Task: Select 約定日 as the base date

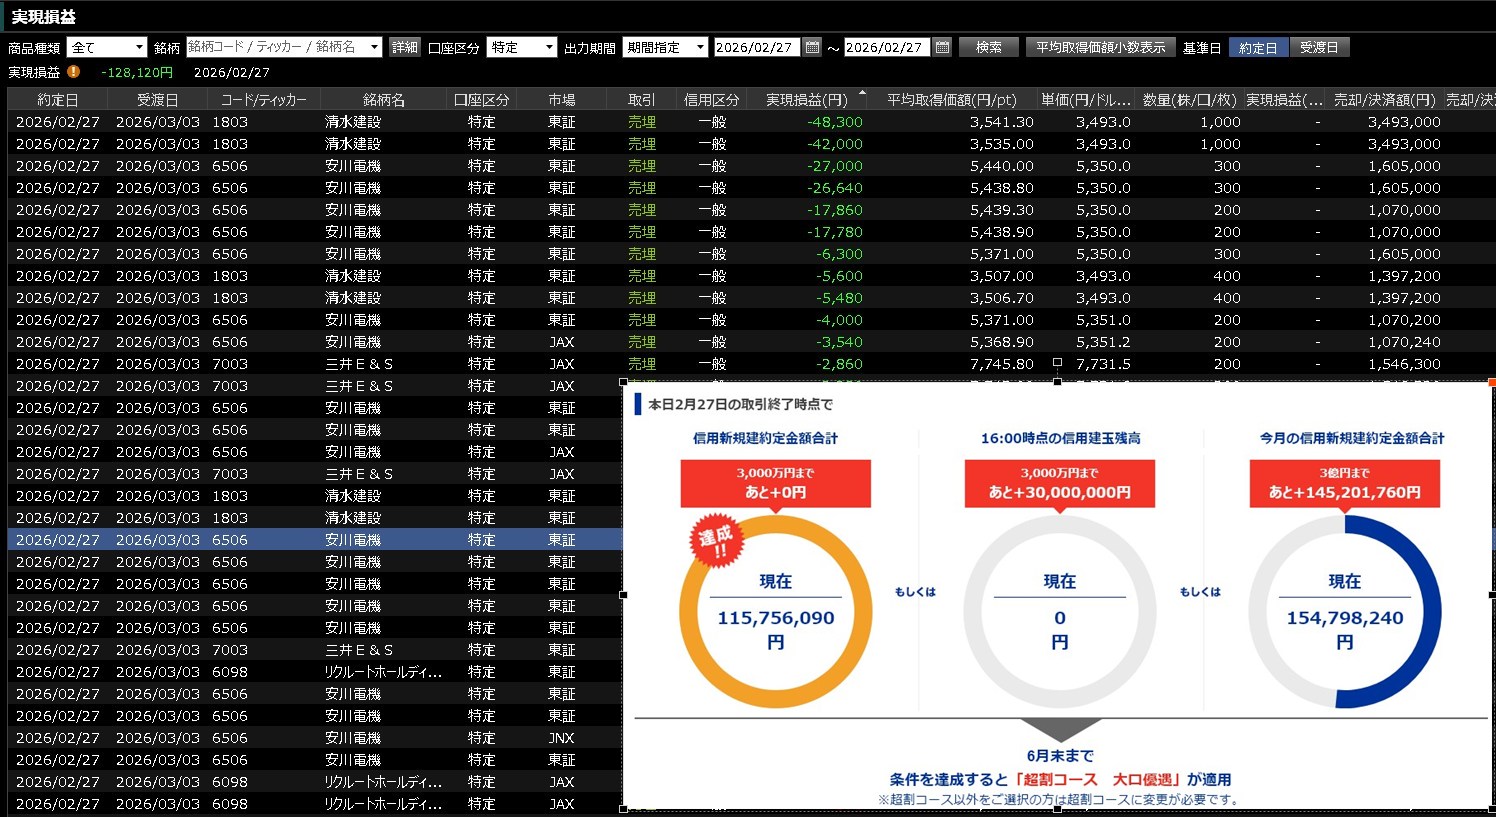Action: point(1257,47)
